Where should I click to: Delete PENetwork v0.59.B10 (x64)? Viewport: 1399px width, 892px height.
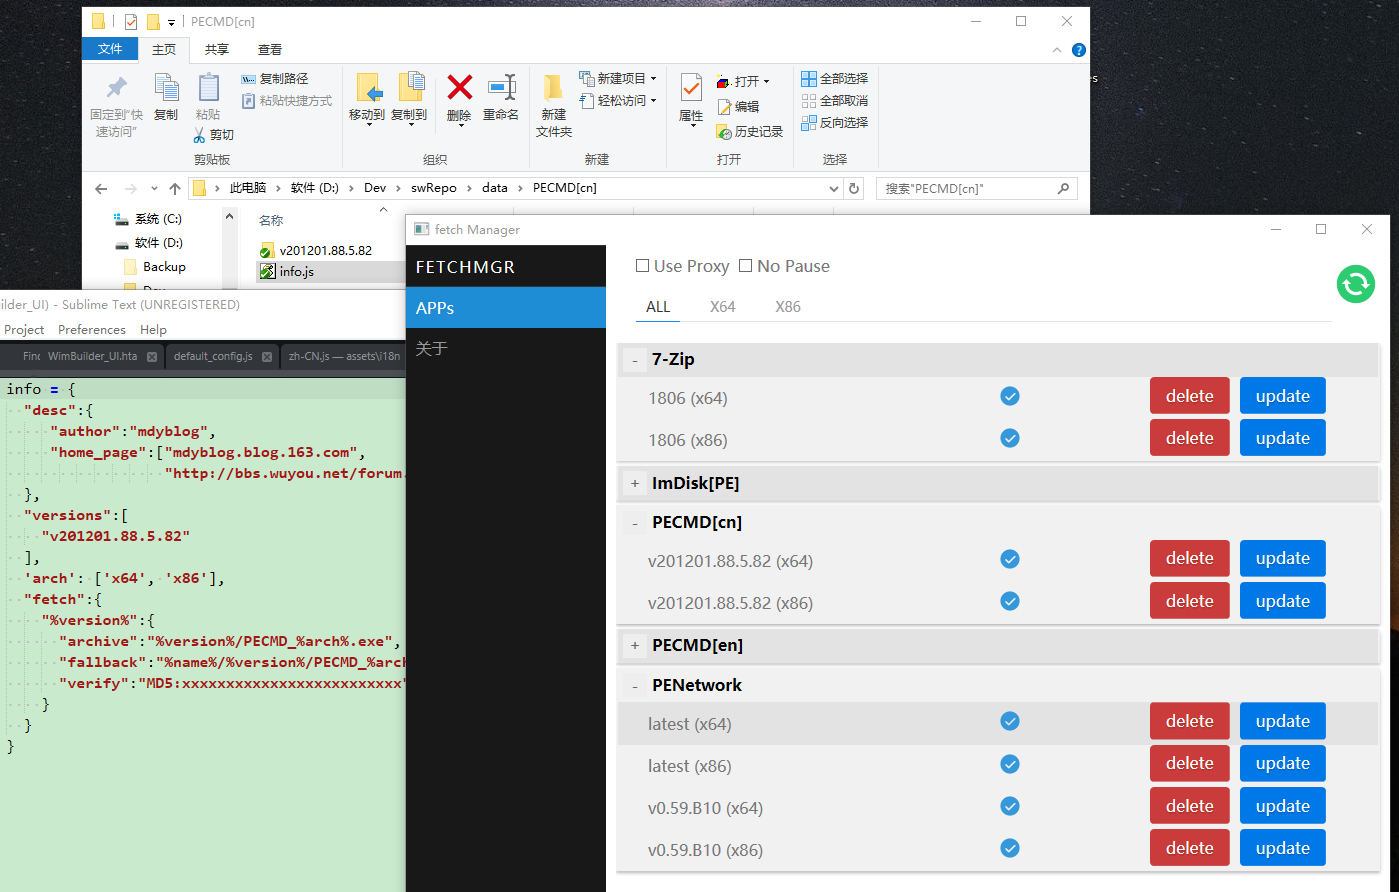pyautogui.click(x=1190, y=806)
